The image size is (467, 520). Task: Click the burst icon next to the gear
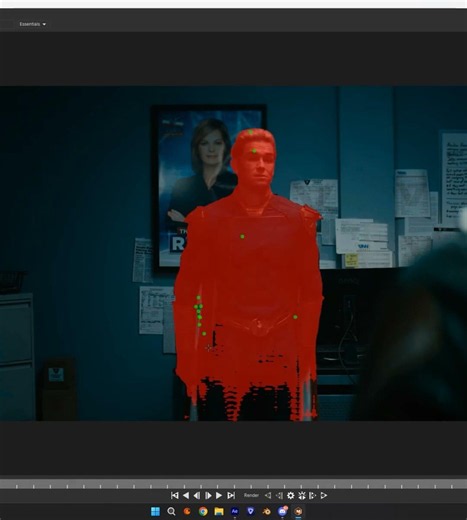302,496
